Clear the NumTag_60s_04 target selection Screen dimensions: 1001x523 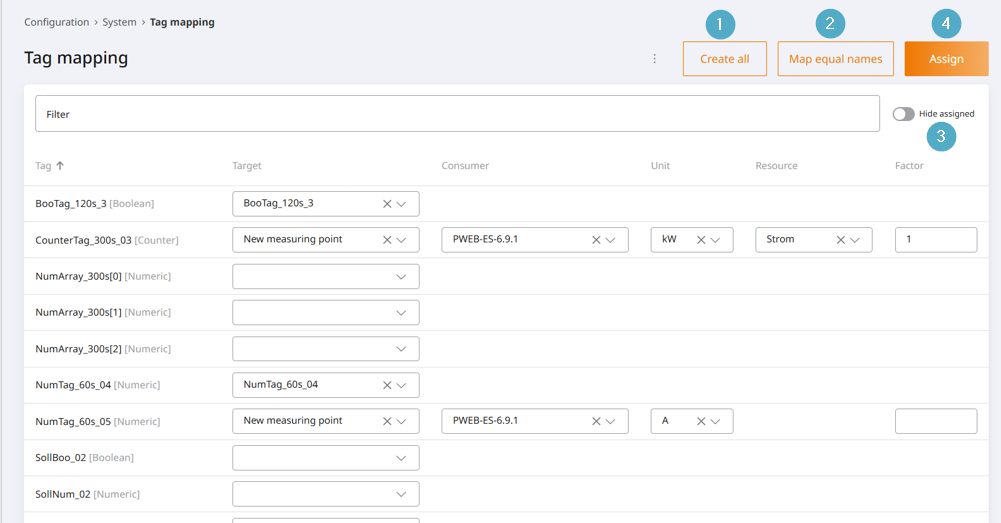[x=387, y=385]
